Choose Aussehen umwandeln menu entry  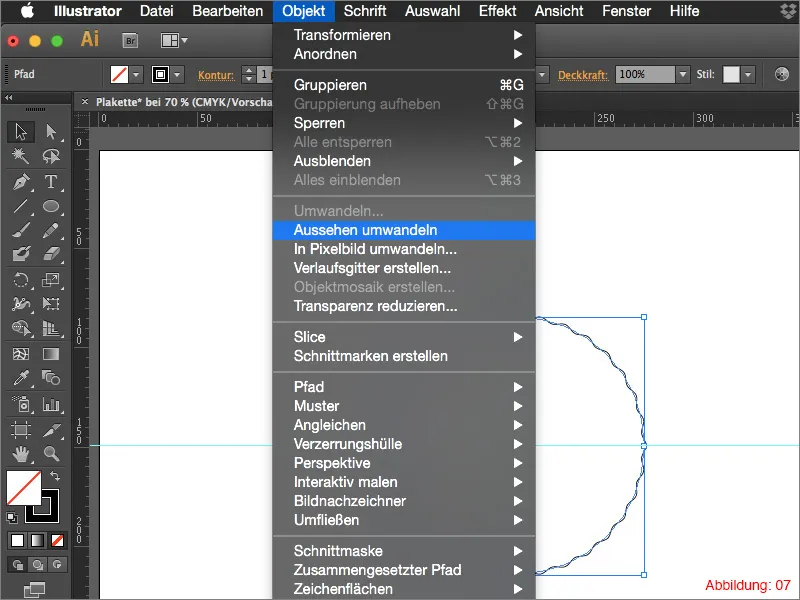[x=404, y=230]
